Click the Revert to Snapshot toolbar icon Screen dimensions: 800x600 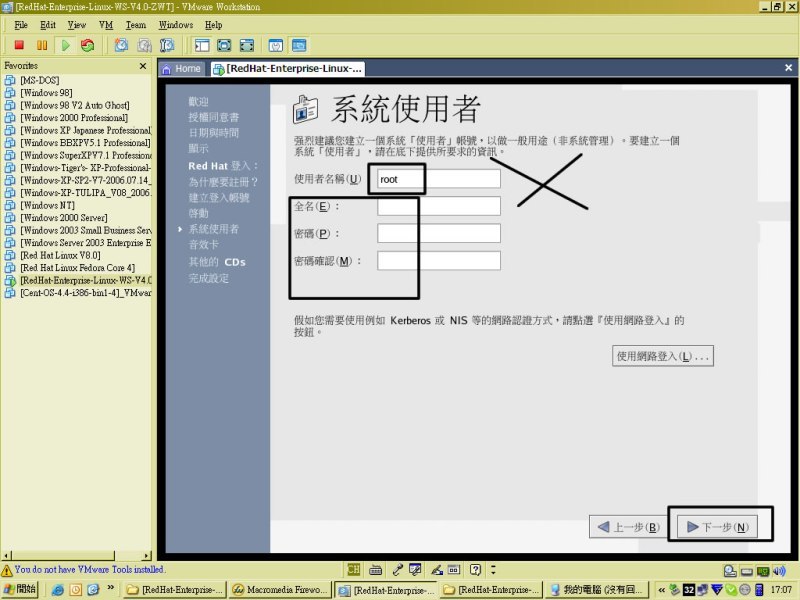pyautogui.click(x=144, y=45)
